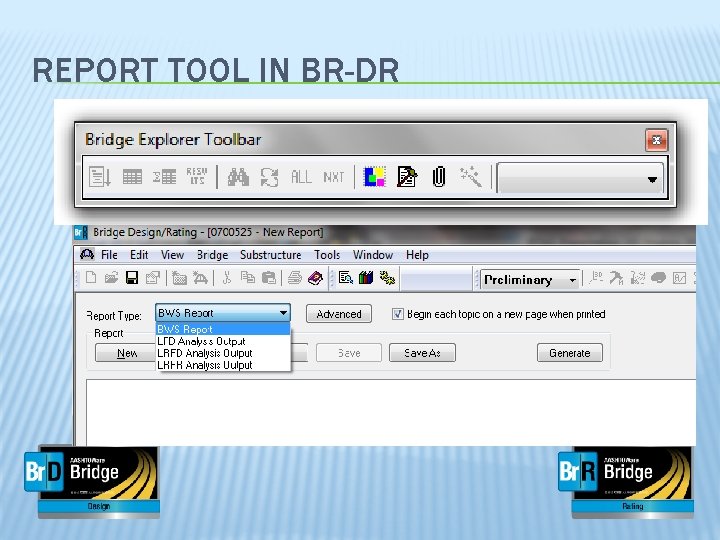This screenshot has height=540, width=720.
Task: Click the empty field left of Preliminary dropdown
Action: point(436,280)
